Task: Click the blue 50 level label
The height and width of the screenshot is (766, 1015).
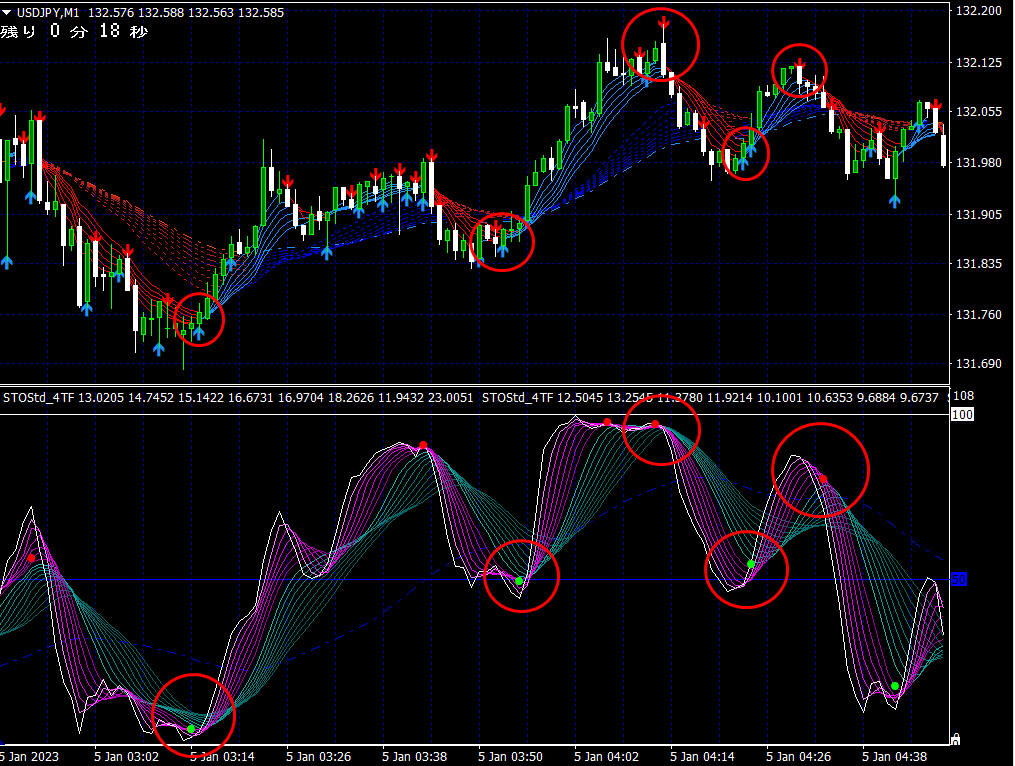Action: [959, 580]
